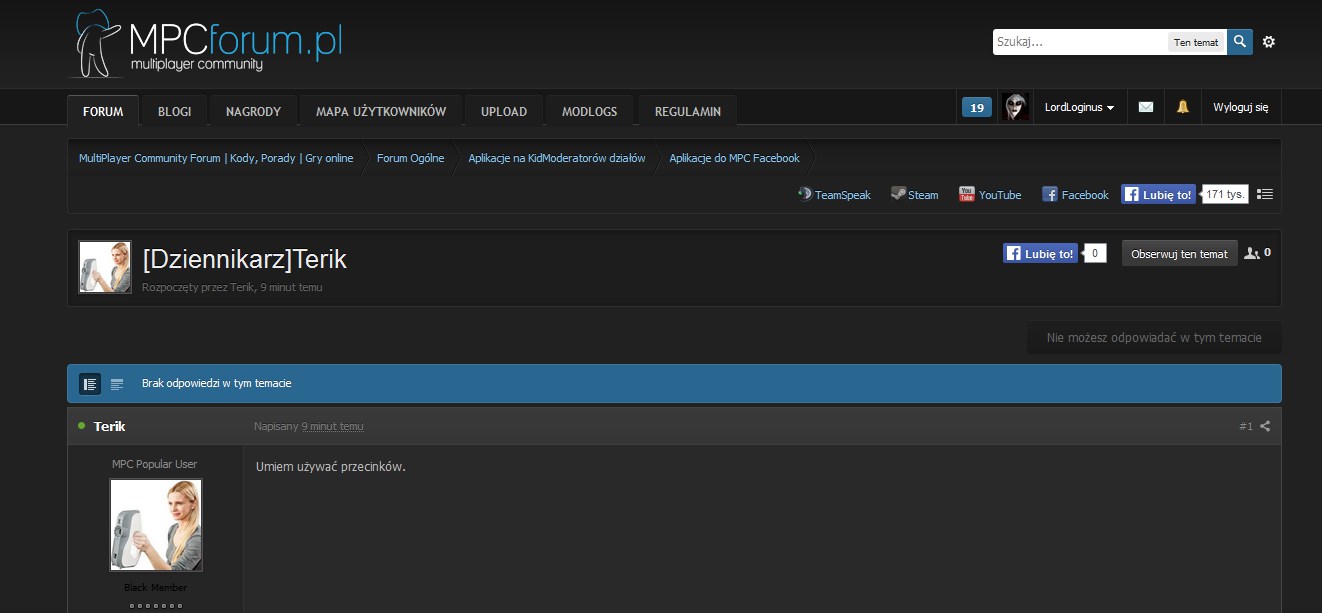The height and width of the screenshot is (613, 1322).
Task: Click Terik's avatar in the post sidebar
Action: pos(156,525)
